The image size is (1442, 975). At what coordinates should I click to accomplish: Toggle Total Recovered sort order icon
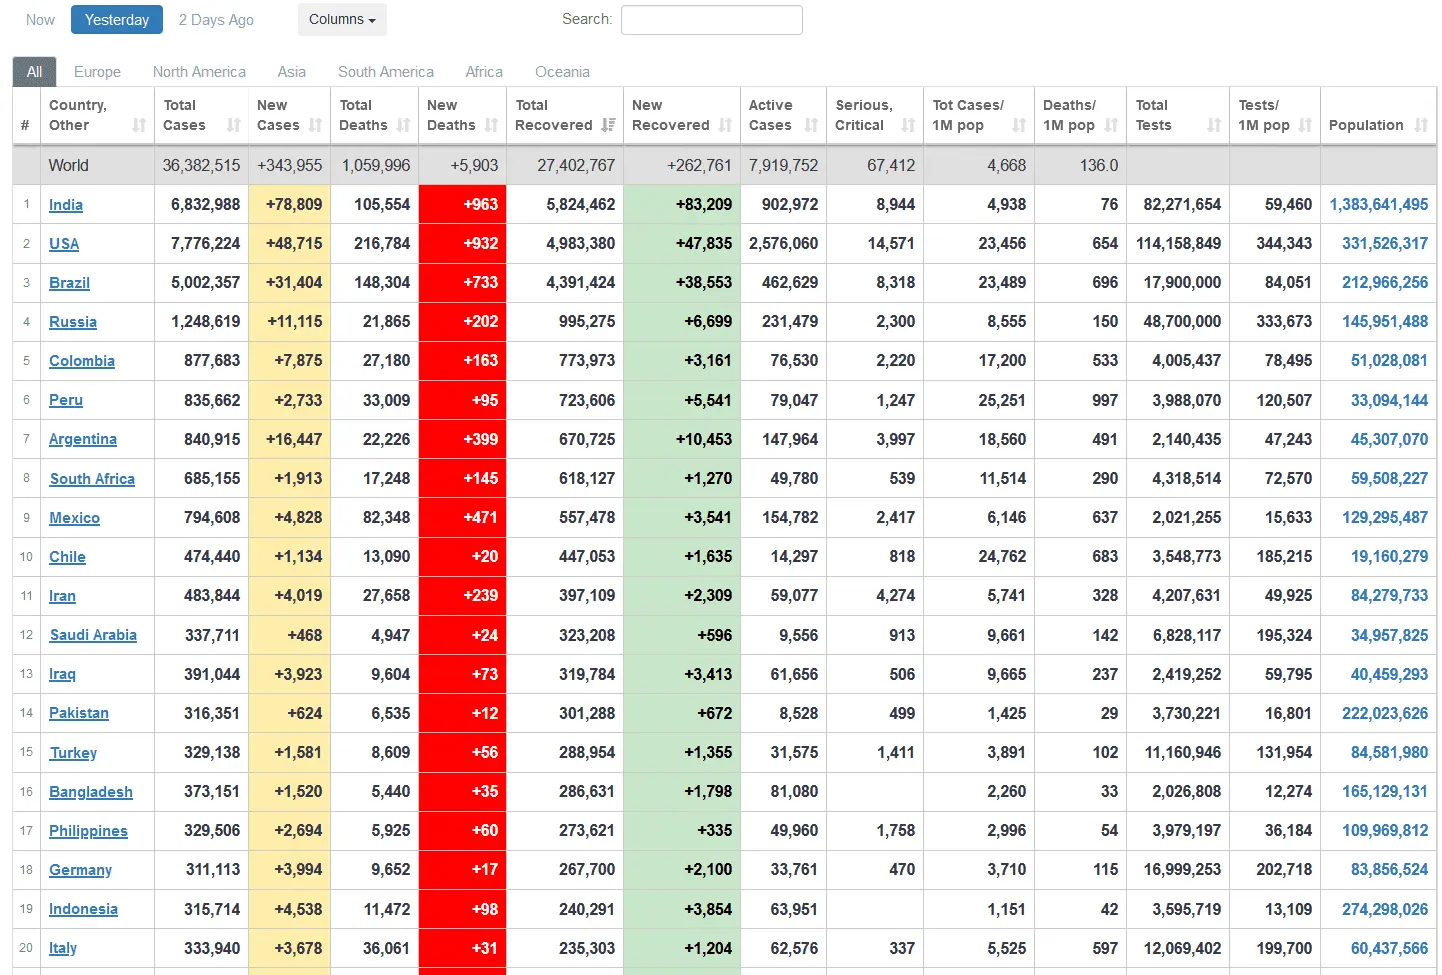pos(608,125)
